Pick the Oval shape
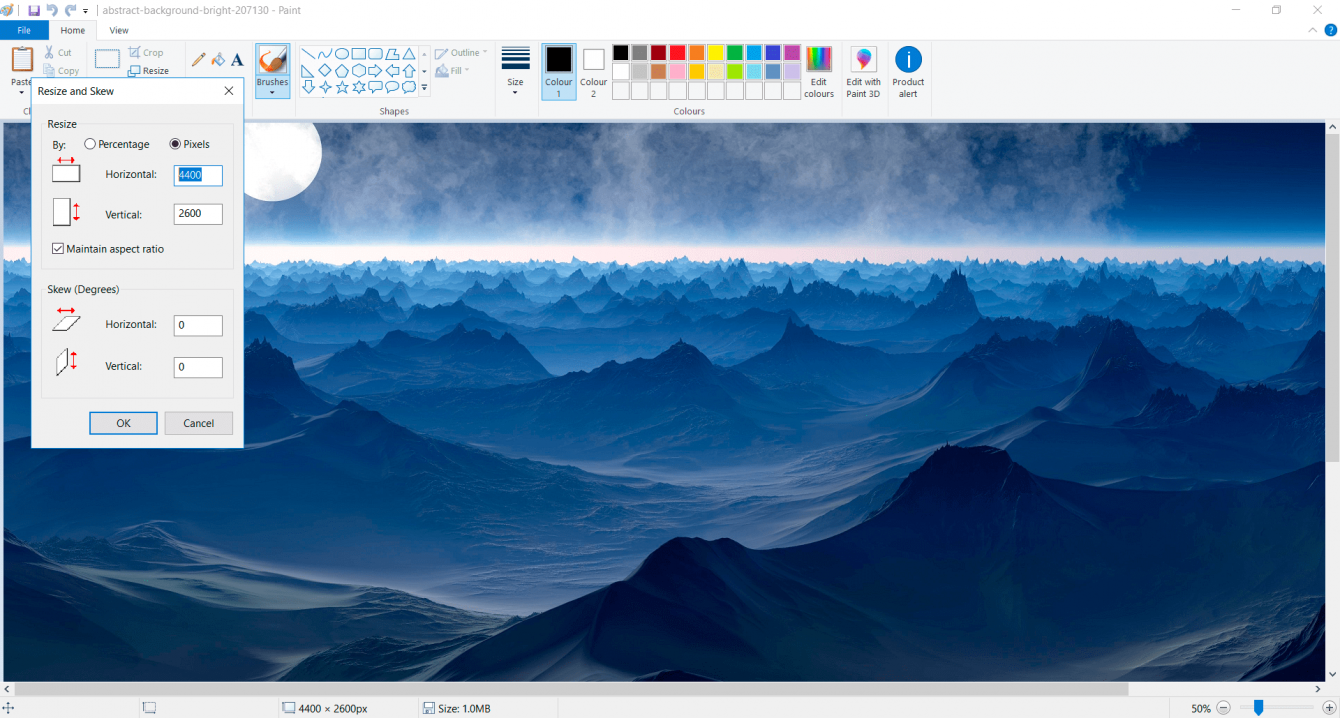1340x718 pixels. [343, 52]
